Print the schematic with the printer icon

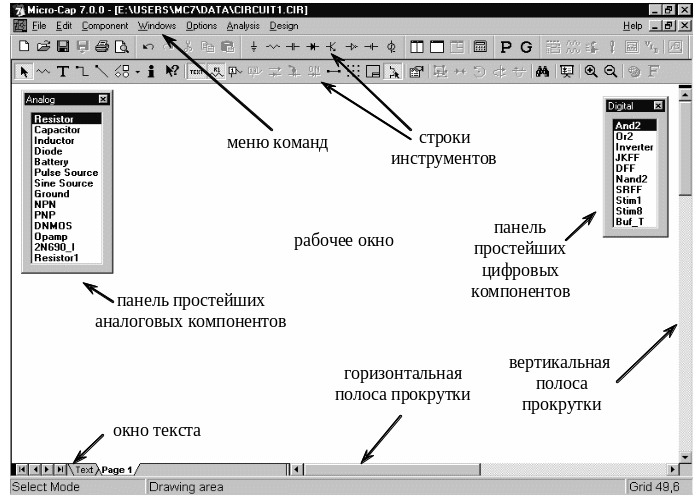[x=102, y=46]
